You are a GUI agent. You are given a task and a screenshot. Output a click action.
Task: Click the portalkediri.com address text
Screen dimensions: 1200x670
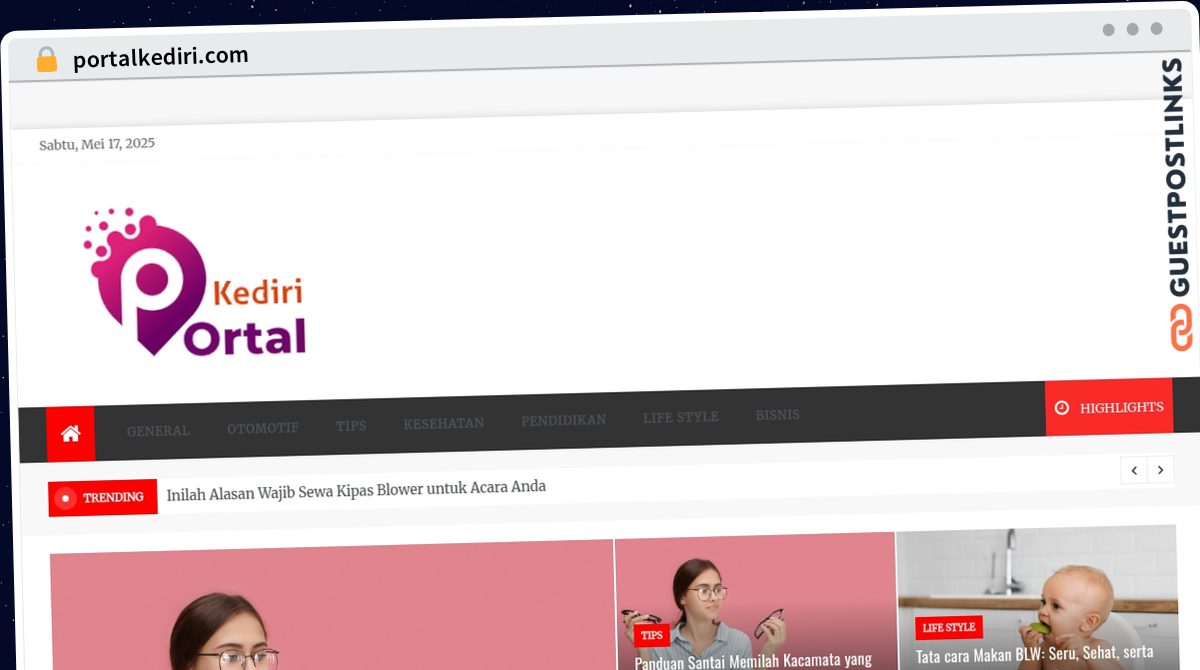click(161, 58)
